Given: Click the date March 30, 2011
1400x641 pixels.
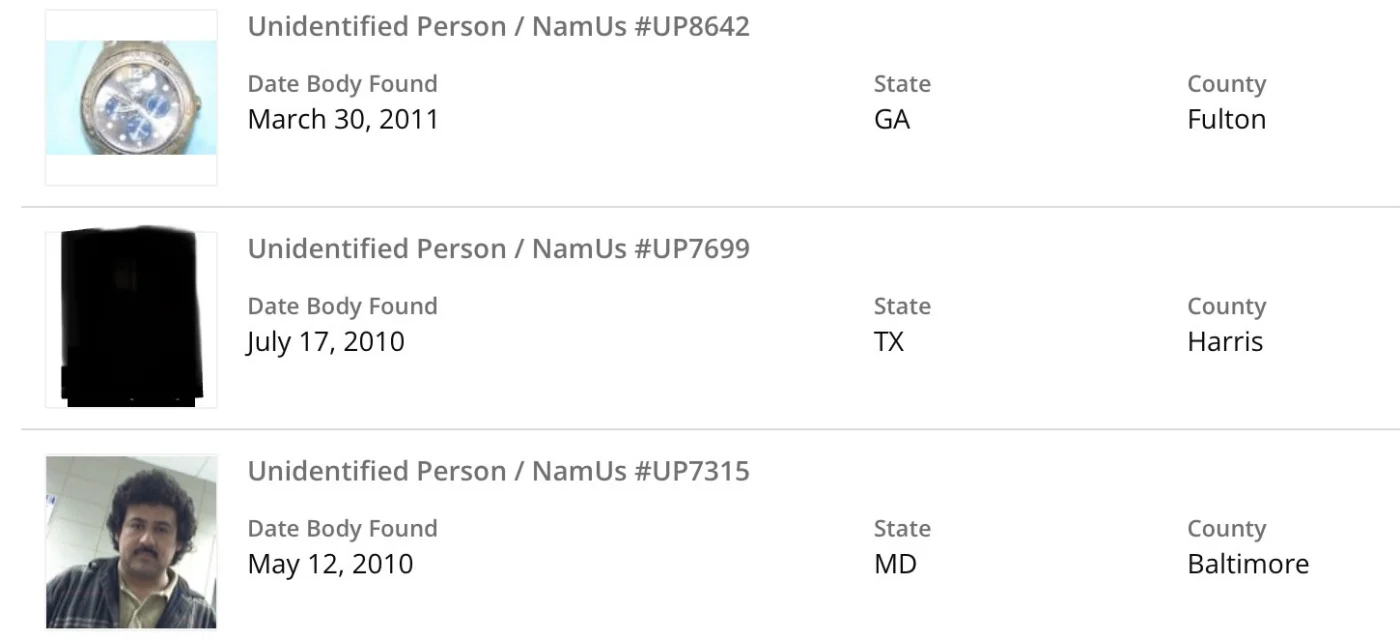Looking at the screenshot, I should point(343,119).
